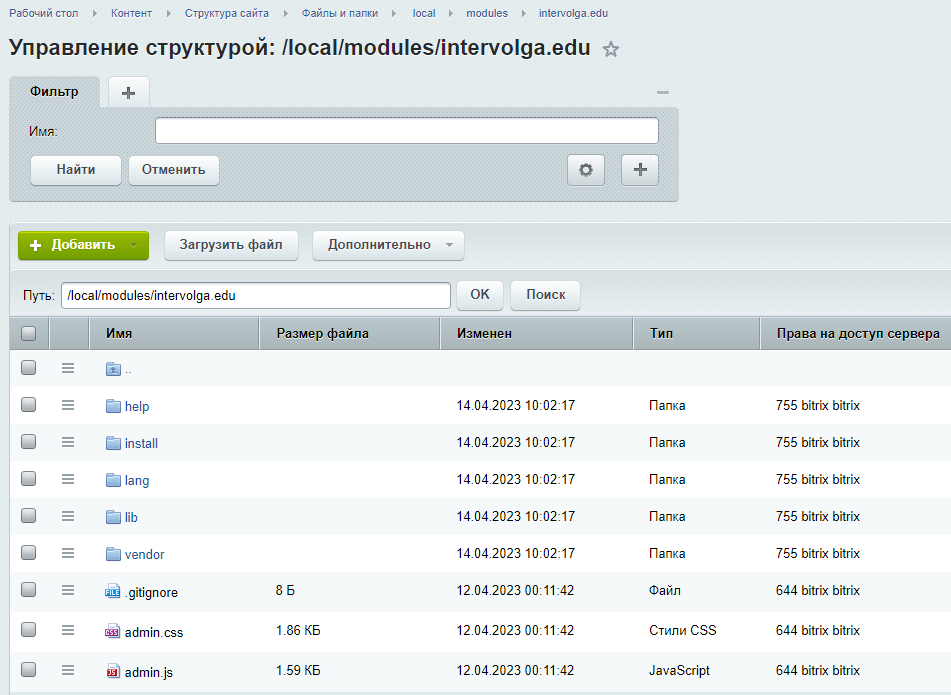Add page to favorites star icon

611,50
